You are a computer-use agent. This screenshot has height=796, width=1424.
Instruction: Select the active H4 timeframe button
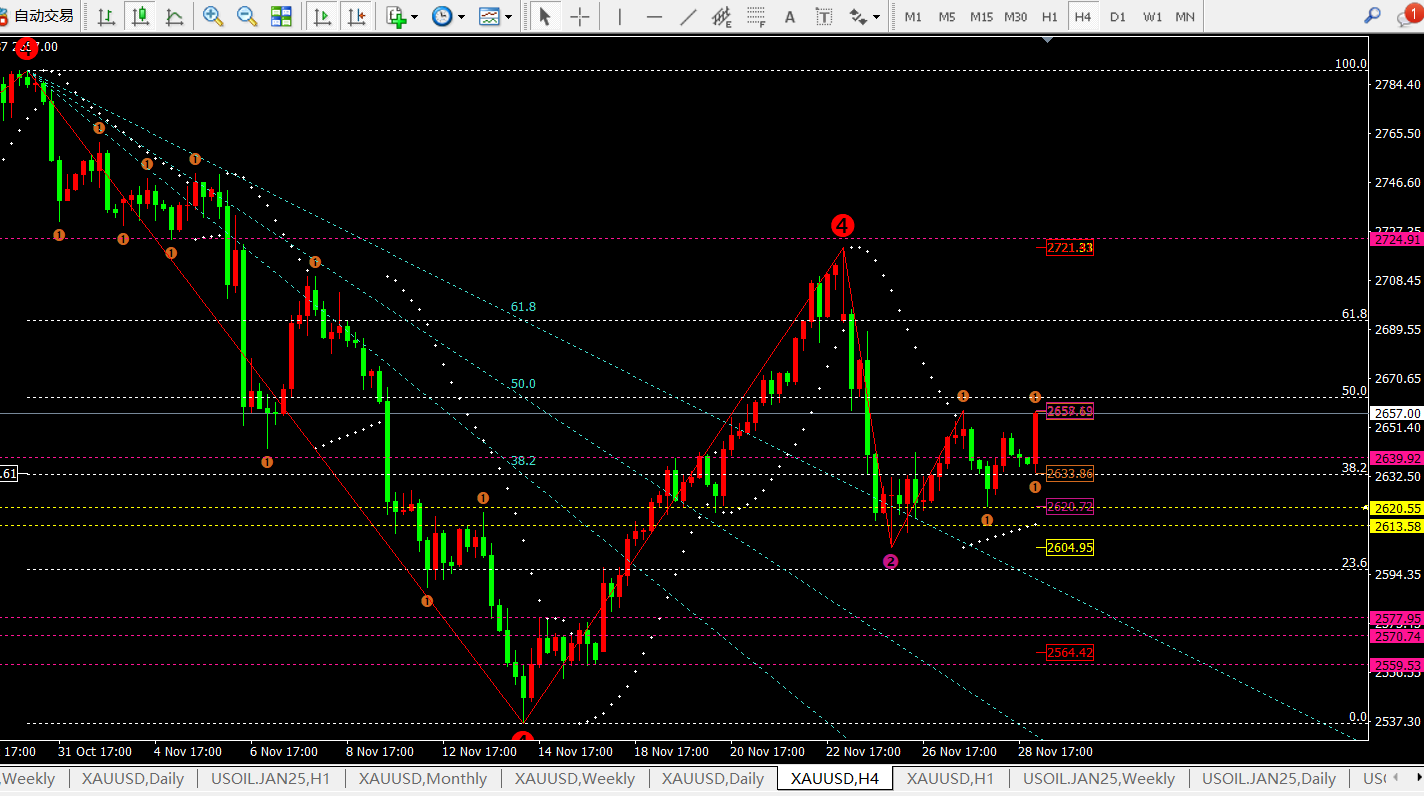click(x=1083, y=16)
